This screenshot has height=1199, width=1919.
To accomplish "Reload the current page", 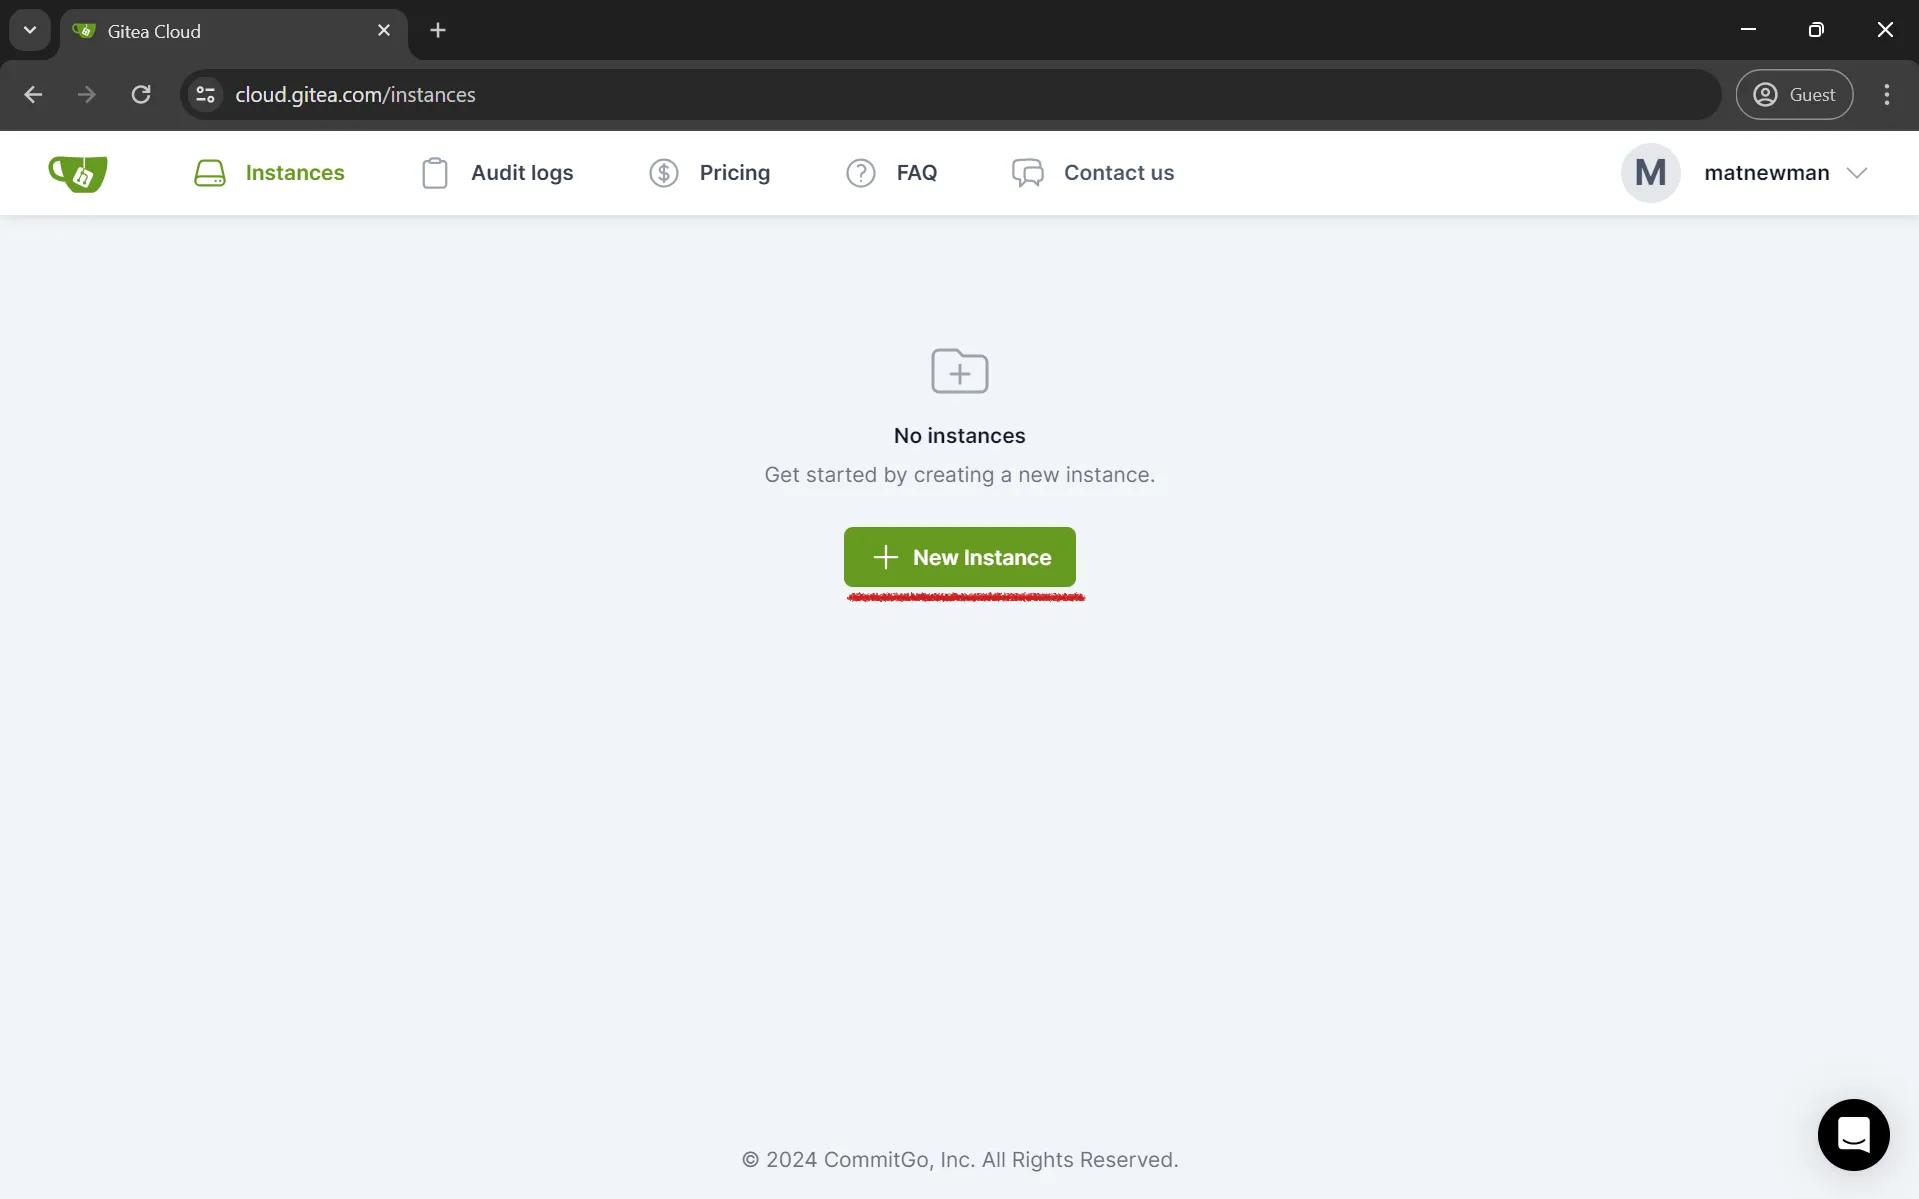I will pos(141,94).
